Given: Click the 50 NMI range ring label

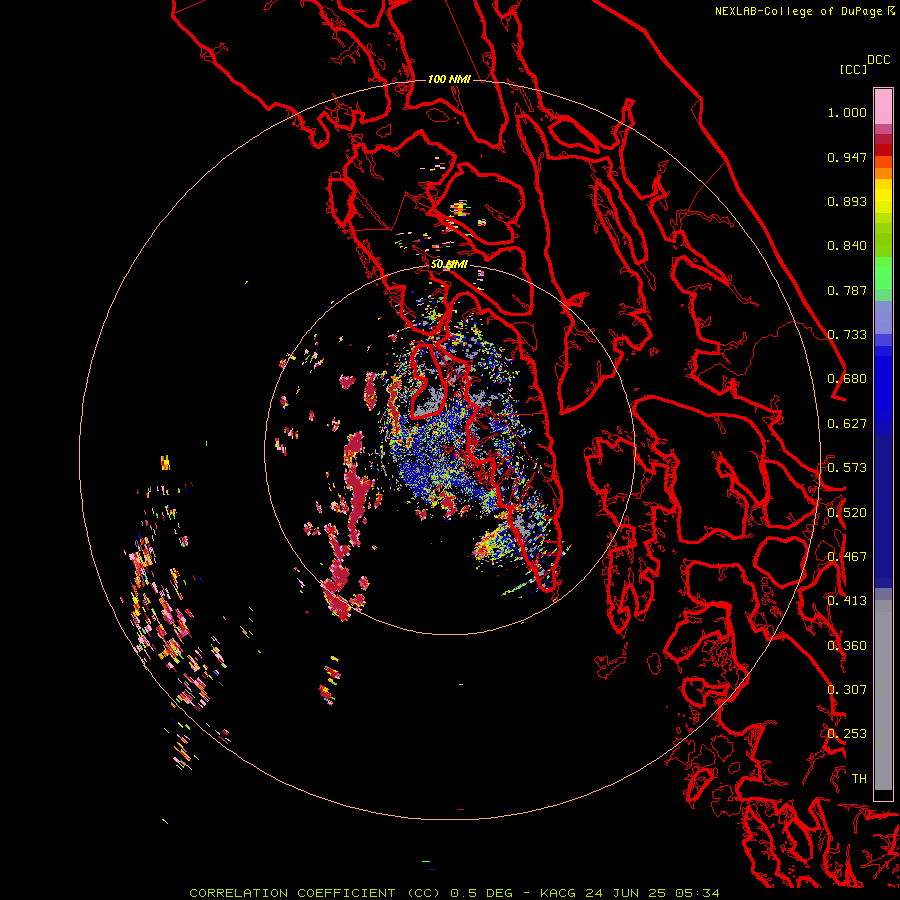Looking at the screenshot, I should (x=449, y=265).
